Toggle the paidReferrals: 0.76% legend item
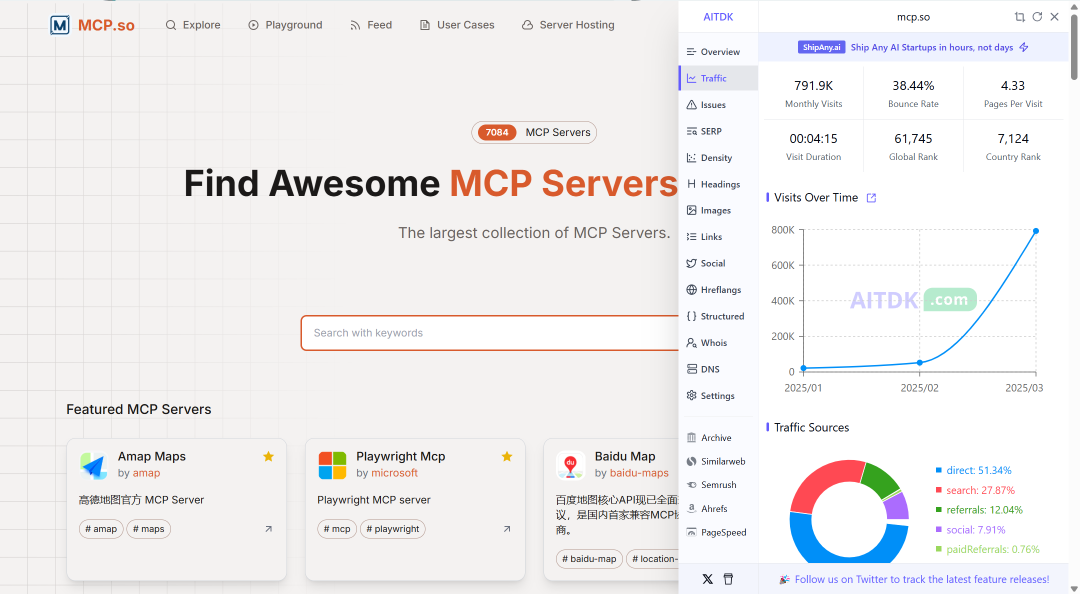 click(987, 549)
